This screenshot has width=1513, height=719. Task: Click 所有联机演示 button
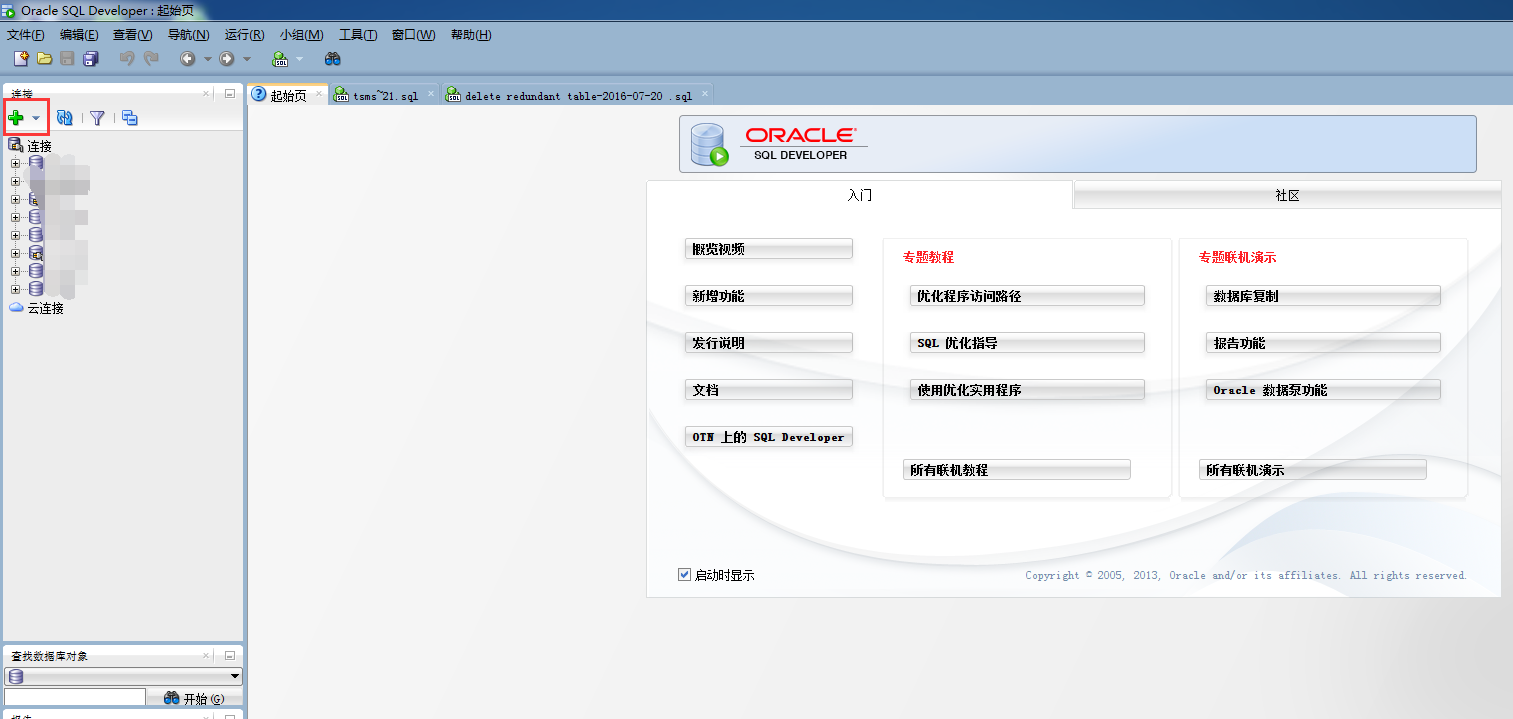[1313, 470]
